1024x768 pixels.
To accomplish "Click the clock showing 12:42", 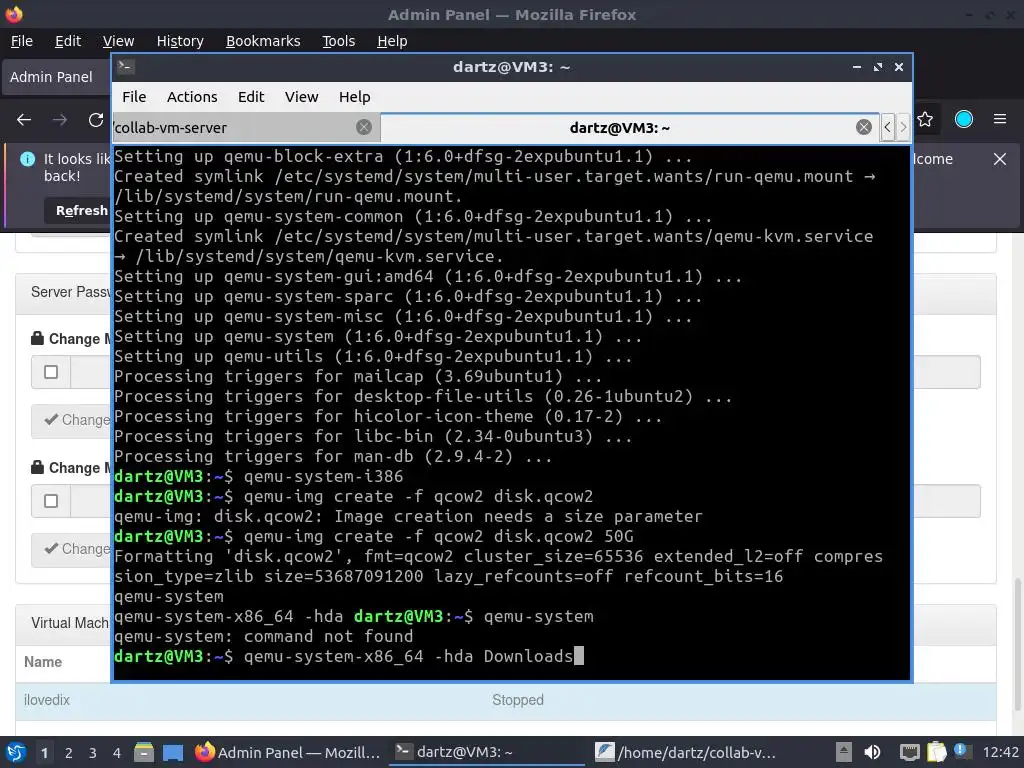I will point(1000,753).
